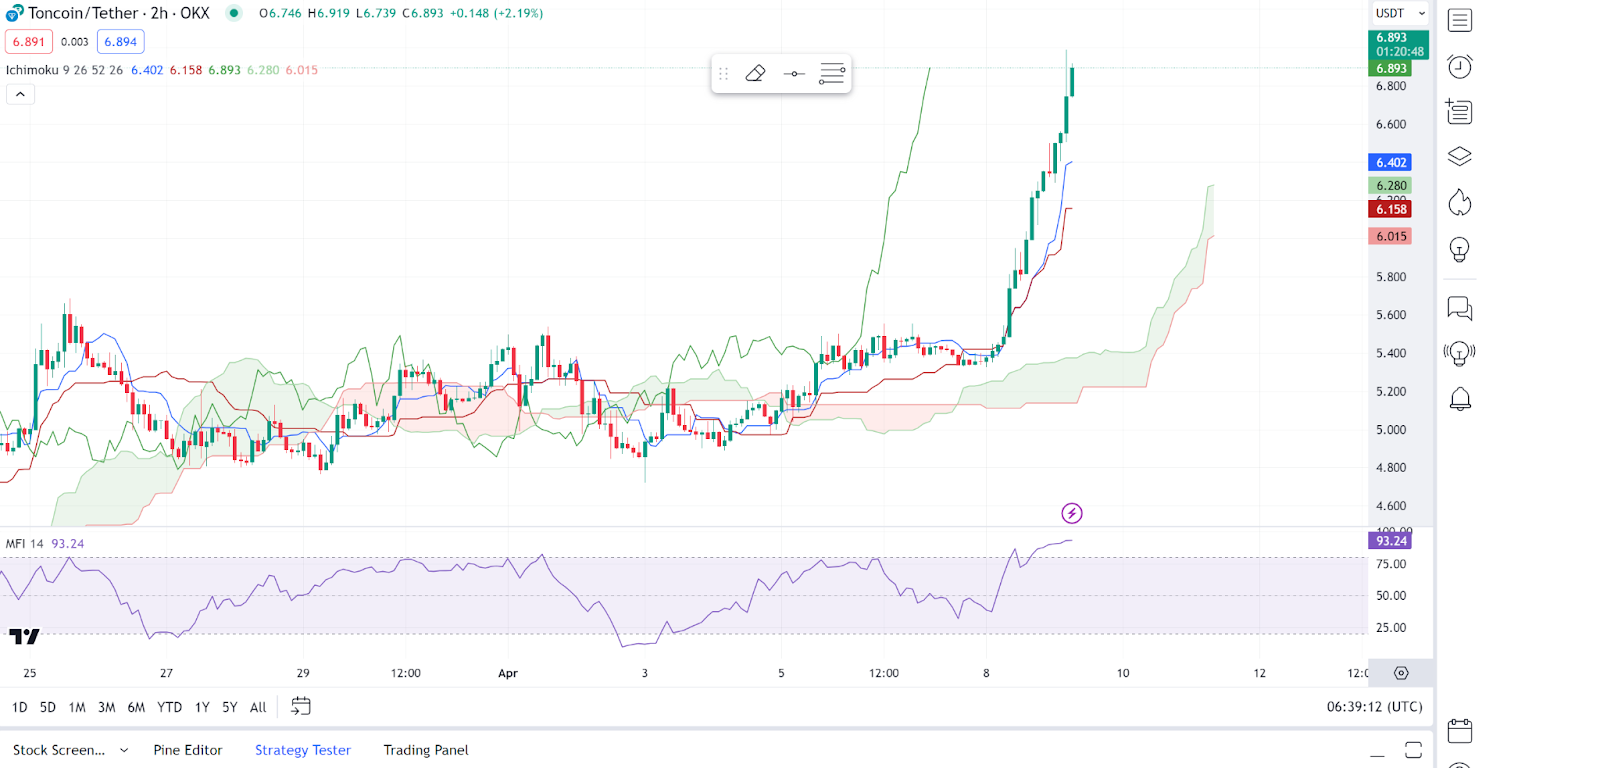Click the Toncoin symbol logo icon

click(x=14, y=13)
